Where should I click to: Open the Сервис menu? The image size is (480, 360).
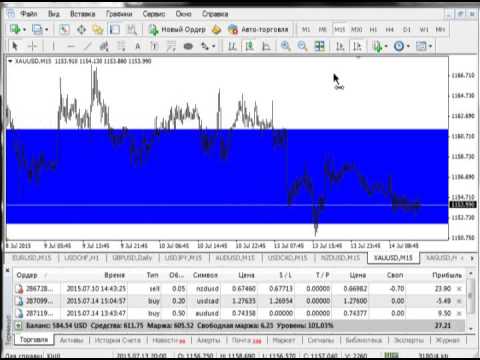point(154,14)
